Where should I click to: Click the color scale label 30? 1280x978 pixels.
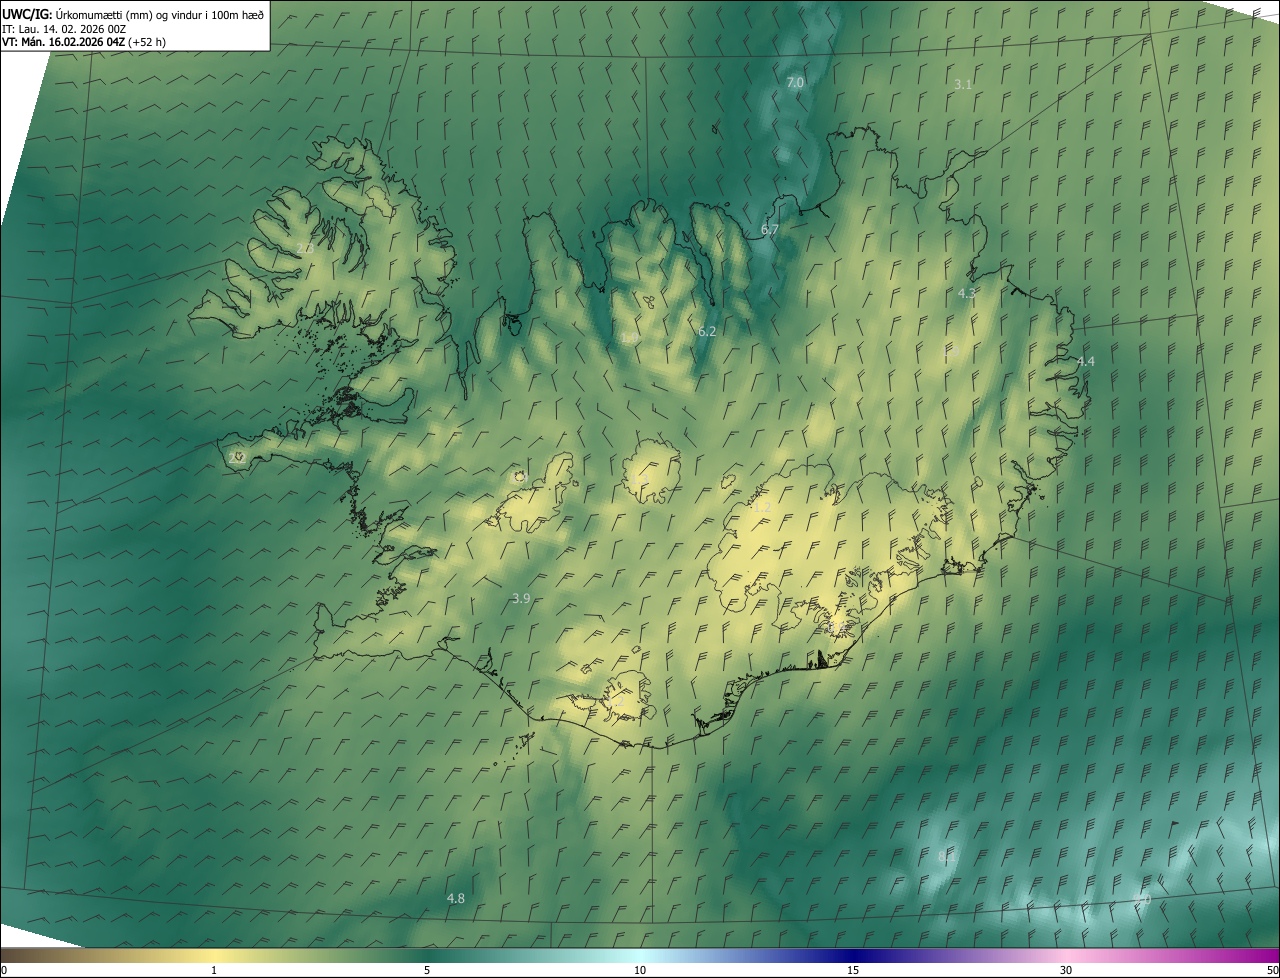[x=1066, y=971]
